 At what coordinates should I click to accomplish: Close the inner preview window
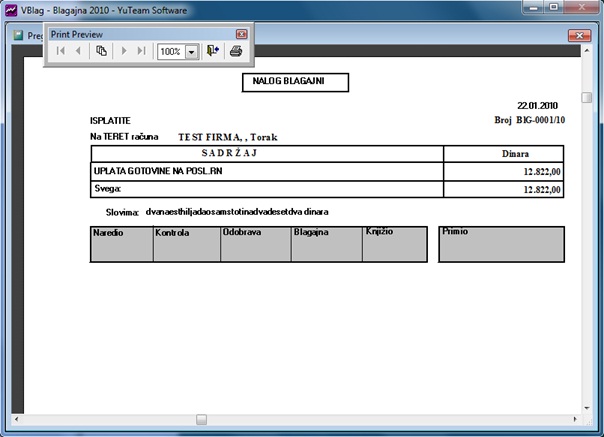click(x=579, y=35)
